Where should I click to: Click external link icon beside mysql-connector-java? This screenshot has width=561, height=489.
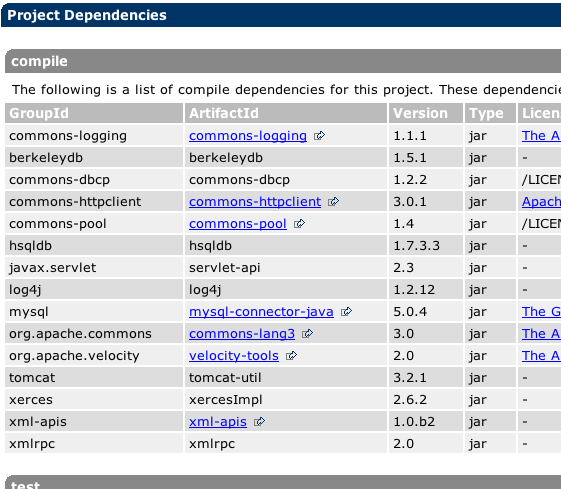point(346,312)
